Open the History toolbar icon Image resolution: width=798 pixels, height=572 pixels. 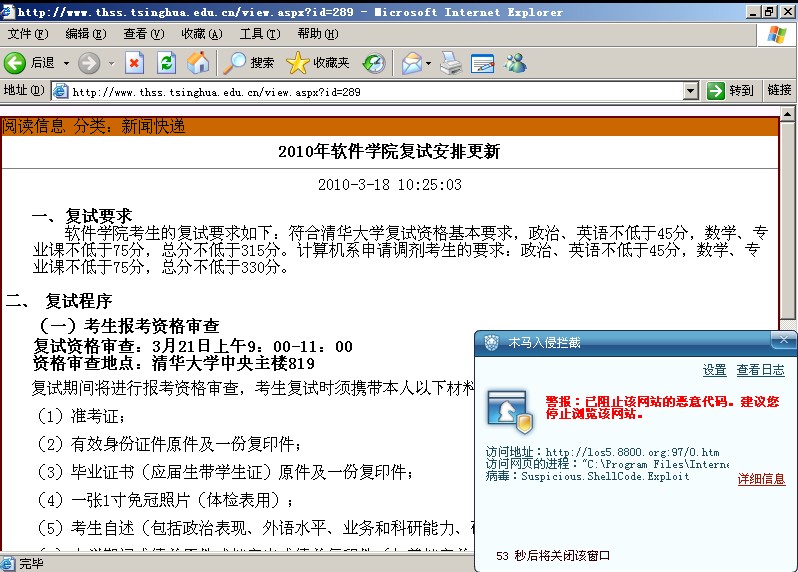pos(373,63)
